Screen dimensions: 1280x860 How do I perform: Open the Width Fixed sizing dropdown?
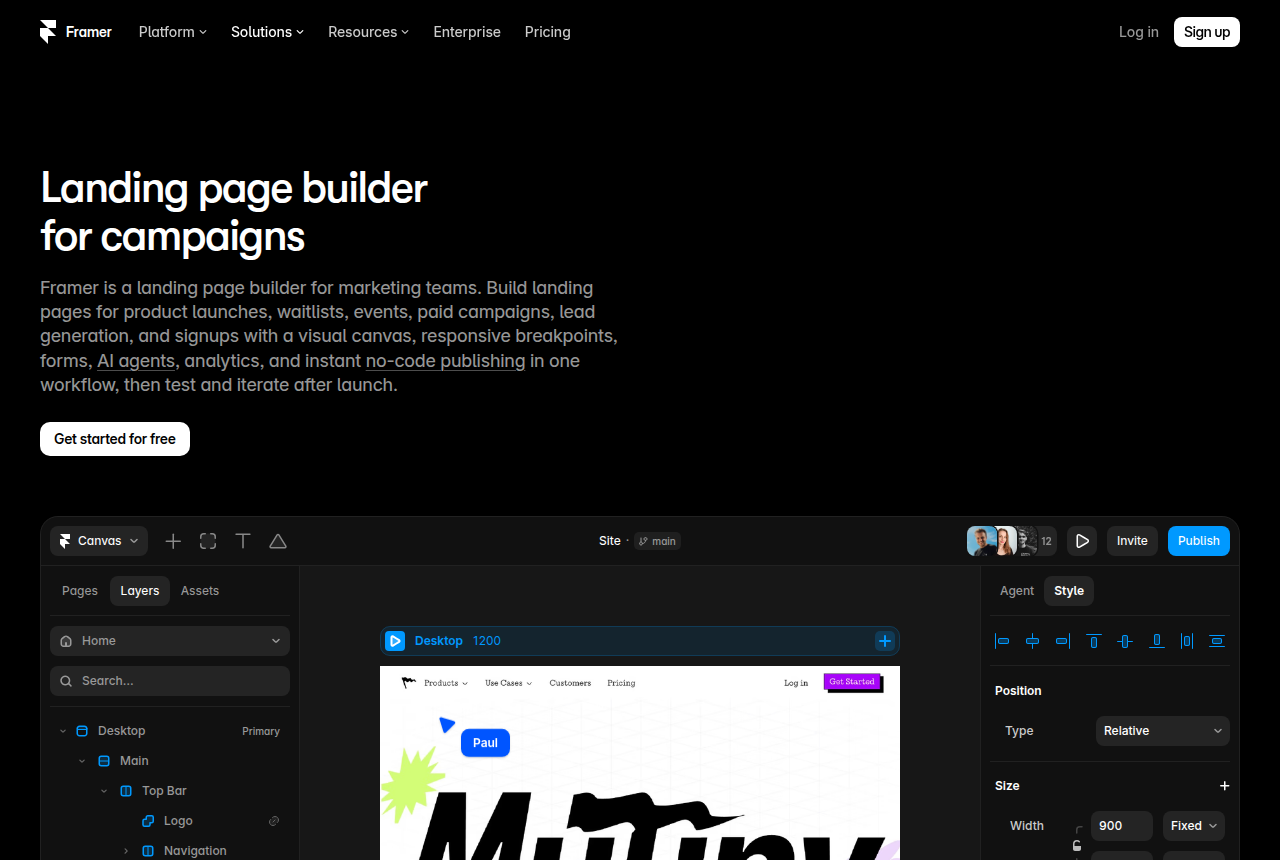(1194, 826)
